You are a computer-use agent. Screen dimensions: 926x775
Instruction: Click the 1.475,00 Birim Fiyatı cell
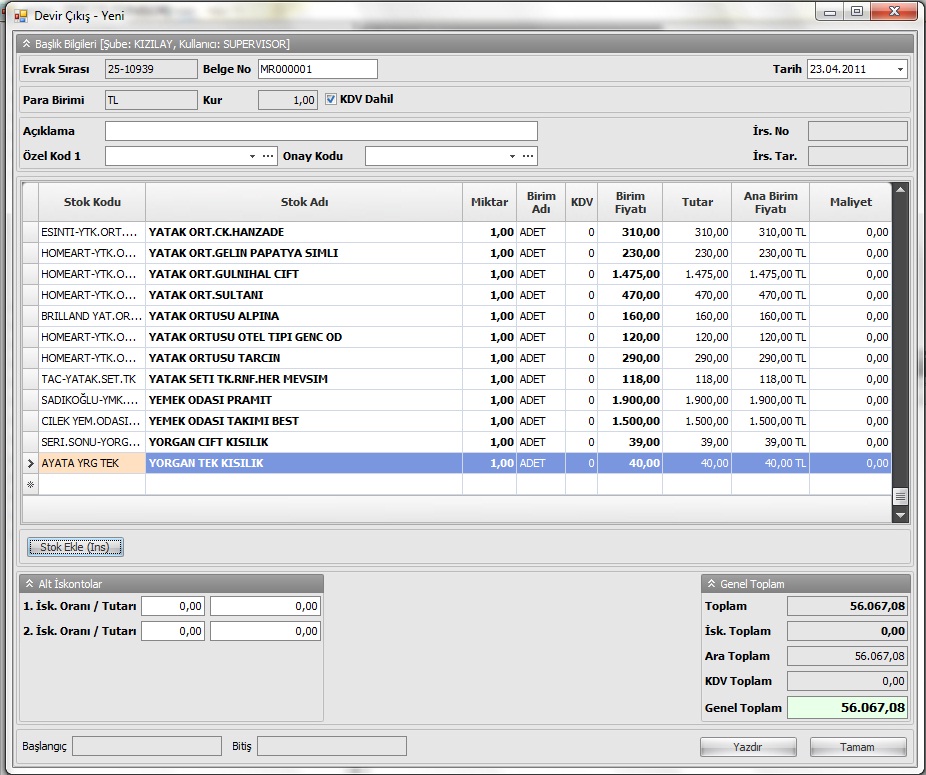pos(630,274)
